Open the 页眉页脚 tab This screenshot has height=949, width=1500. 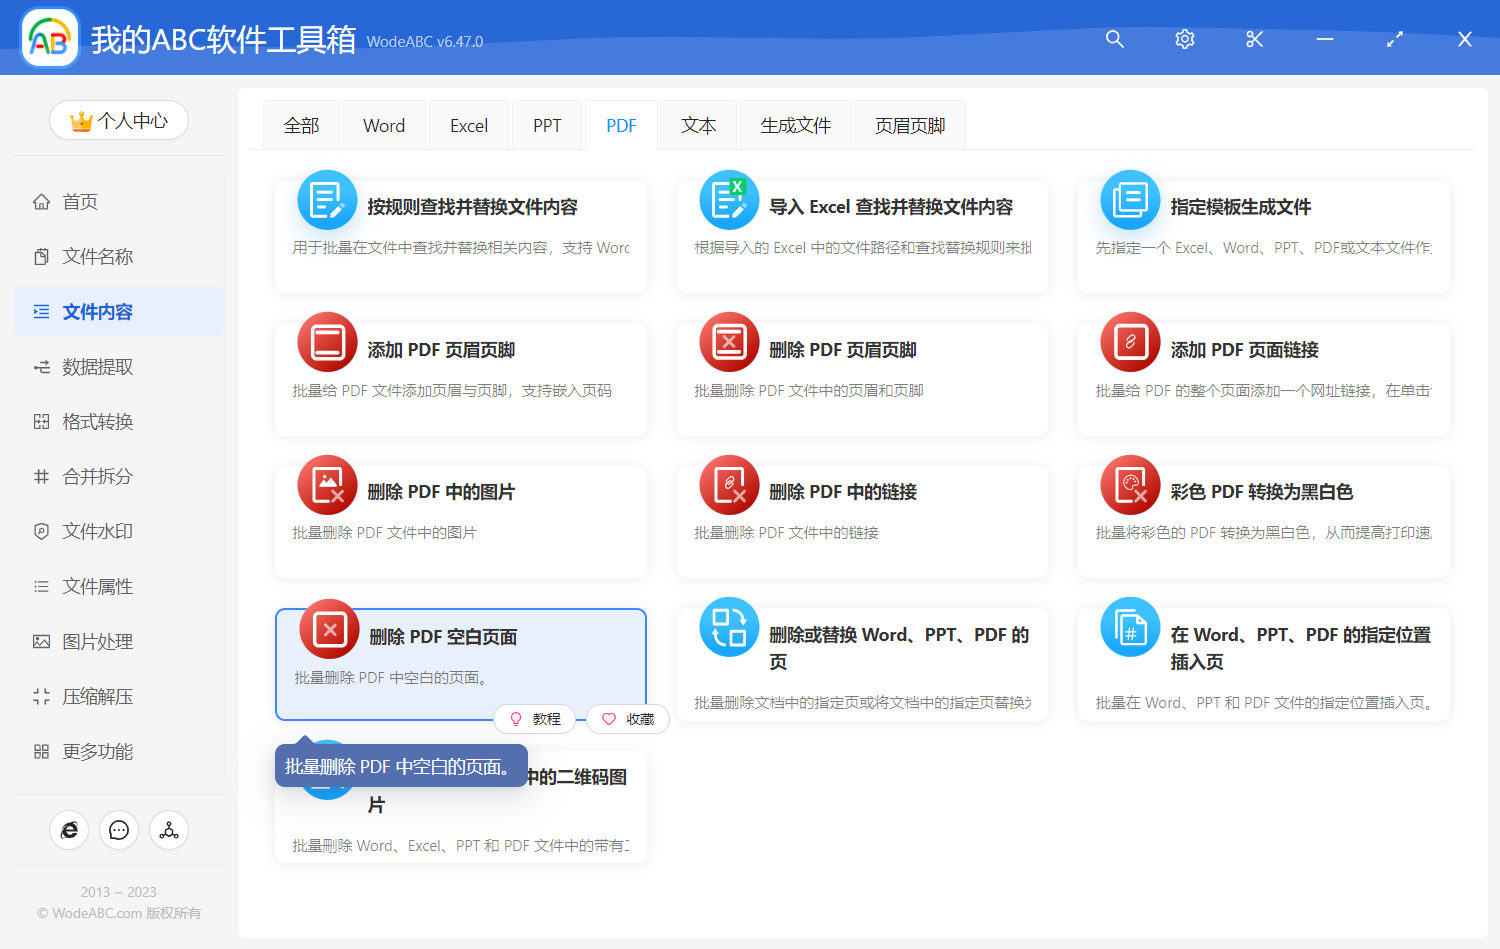909,124
